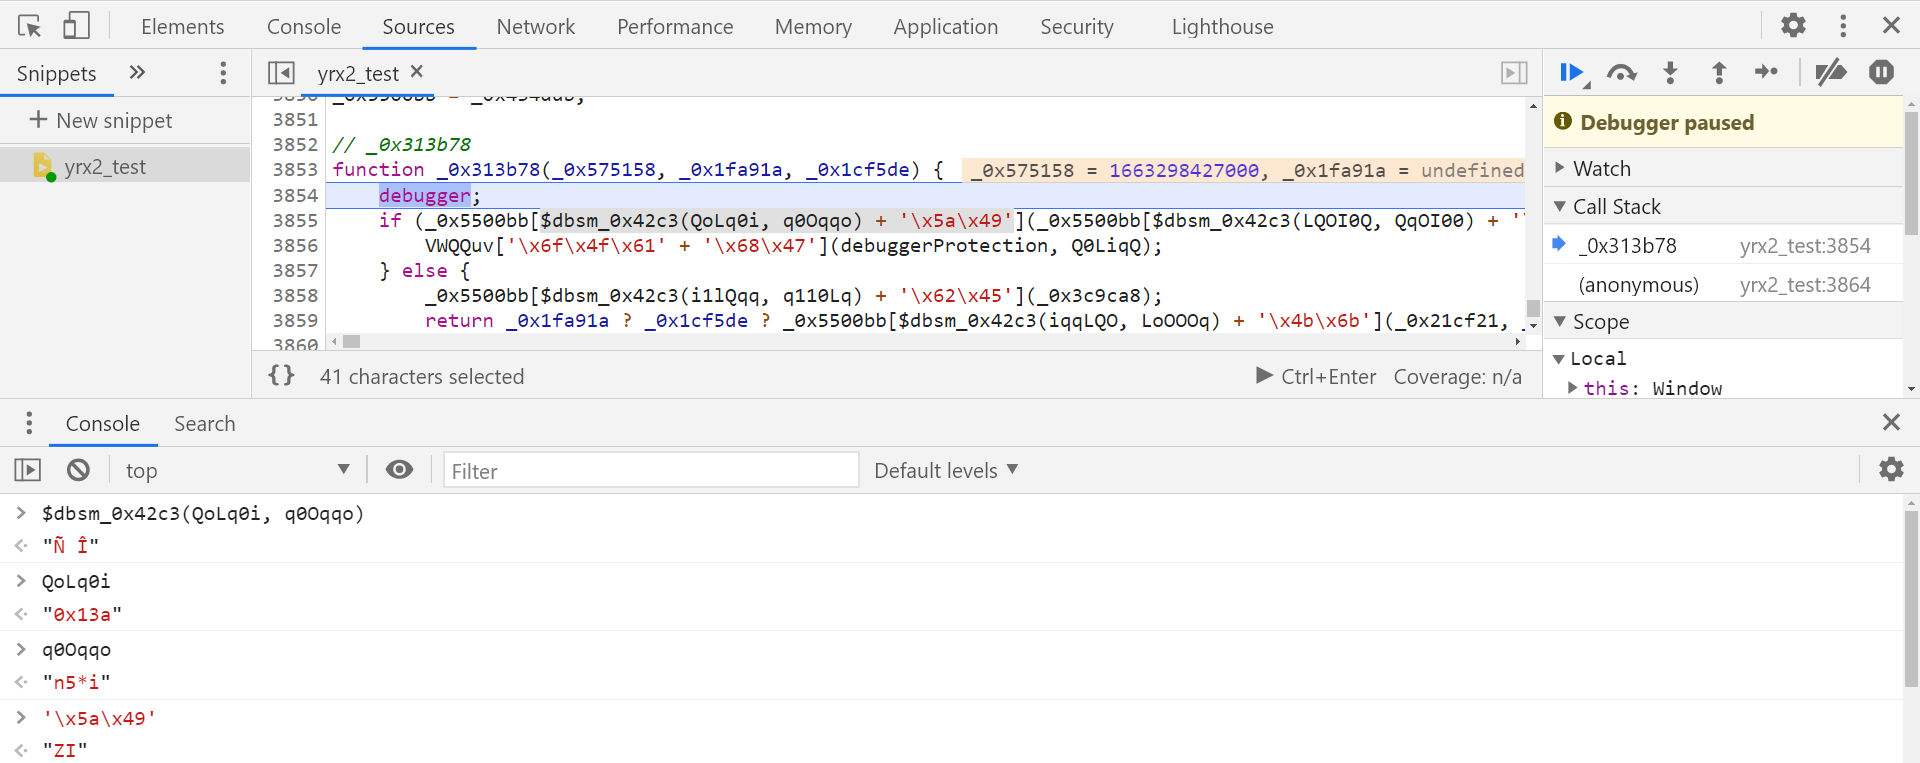Click the Step button
The width and height of the screenshot is (1920, 763).
point(1767,72)
